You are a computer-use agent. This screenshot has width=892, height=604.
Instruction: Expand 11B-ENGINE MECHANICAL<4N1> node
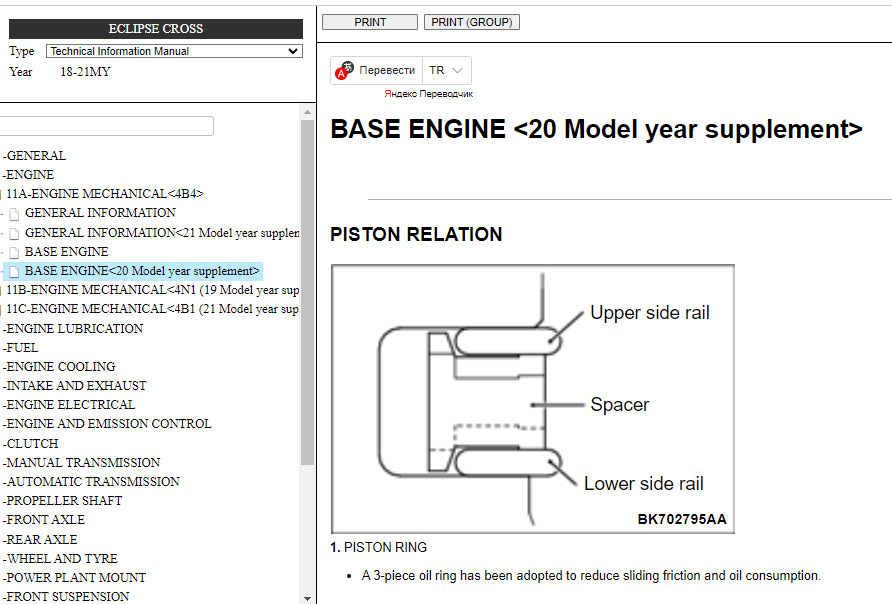point(152,290)
